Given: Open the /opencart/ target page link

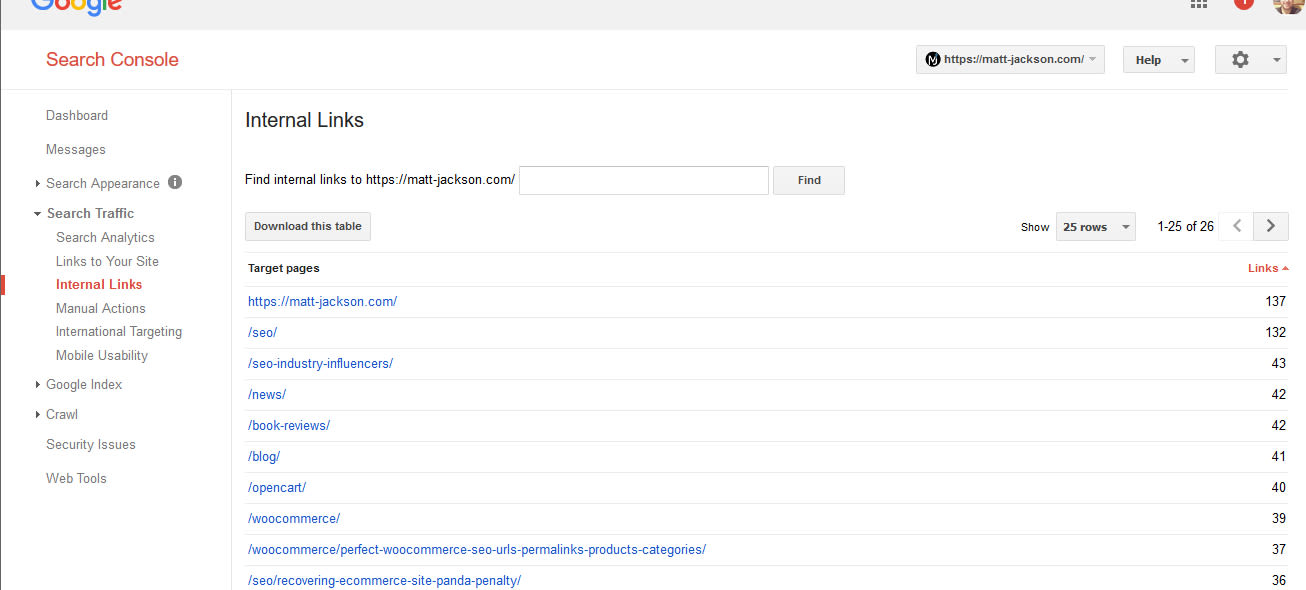Looking at the screenshot, I should (277, 487).
